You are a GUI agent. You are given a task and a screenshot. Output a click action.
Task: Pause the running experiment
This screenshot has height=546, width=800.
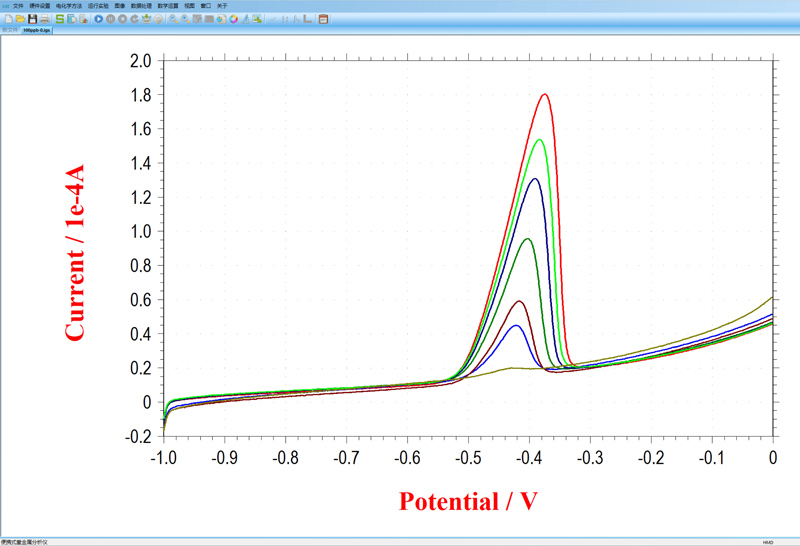[x=110, y=19]
